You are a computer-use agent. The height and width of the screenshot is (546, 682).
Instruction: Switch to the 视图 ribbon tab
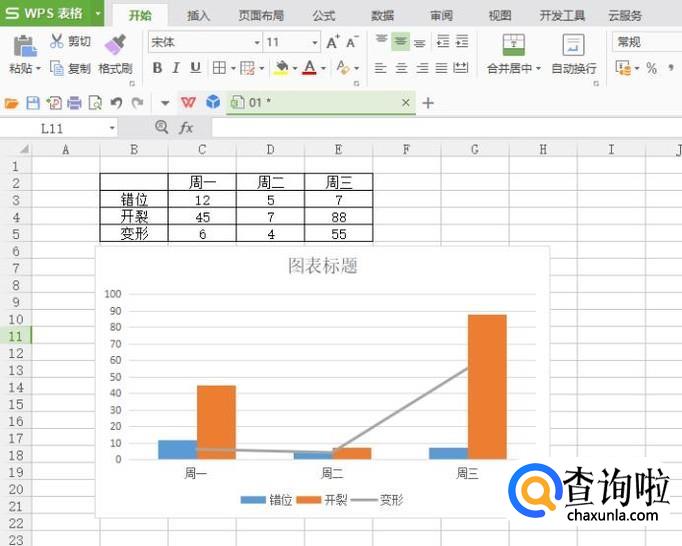(500, 16)
